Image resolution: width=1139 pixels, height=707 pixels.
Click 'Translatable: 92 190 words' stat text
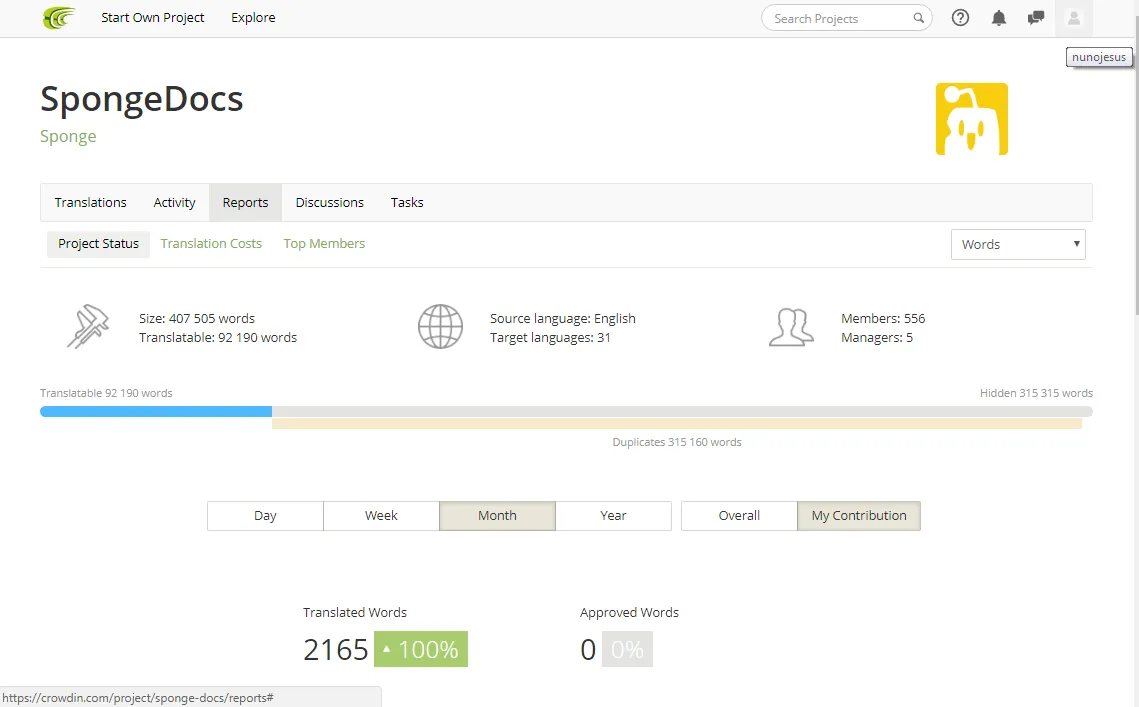218,337
